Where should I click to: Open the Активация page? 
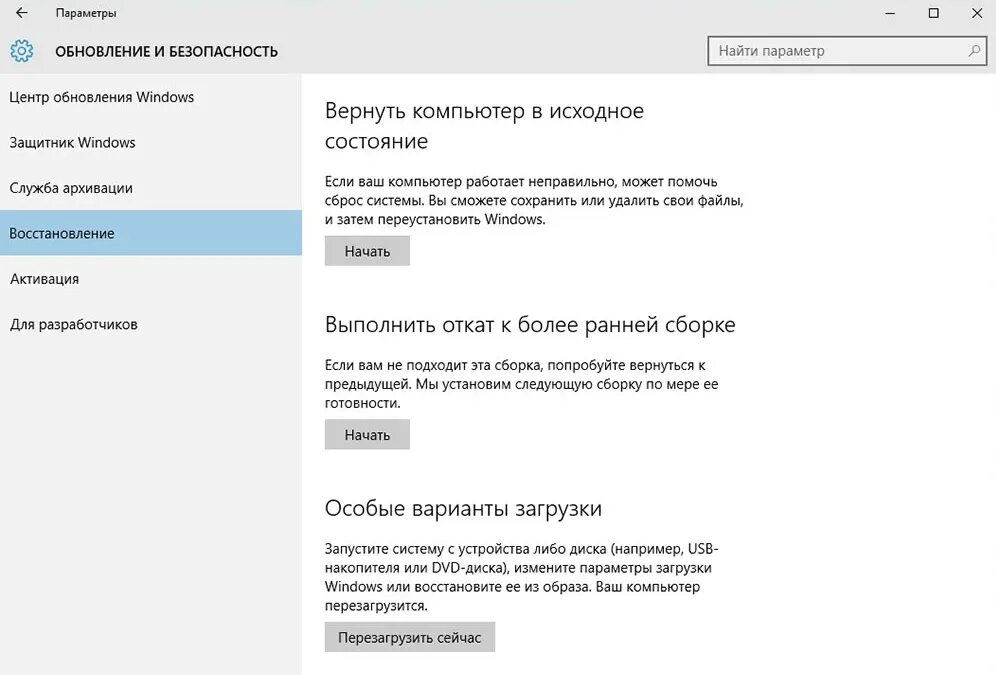pos(45,279)
